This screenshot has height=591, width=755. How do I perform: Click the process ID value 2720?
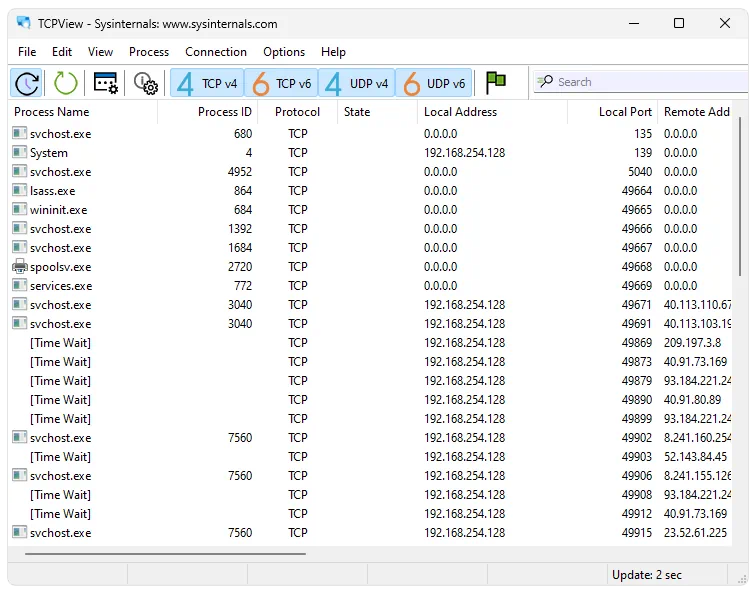click(x=240, y=267)
